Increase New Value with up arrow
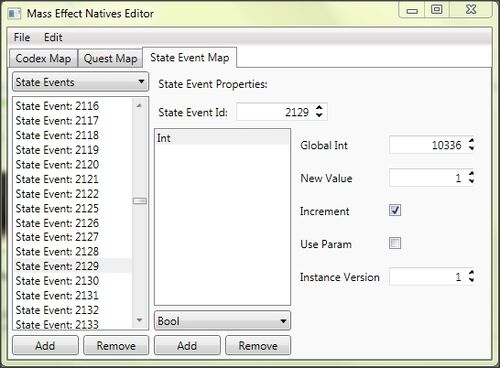Image resolution: width=500 pixels, height=368 pixels. coord(471,174)
